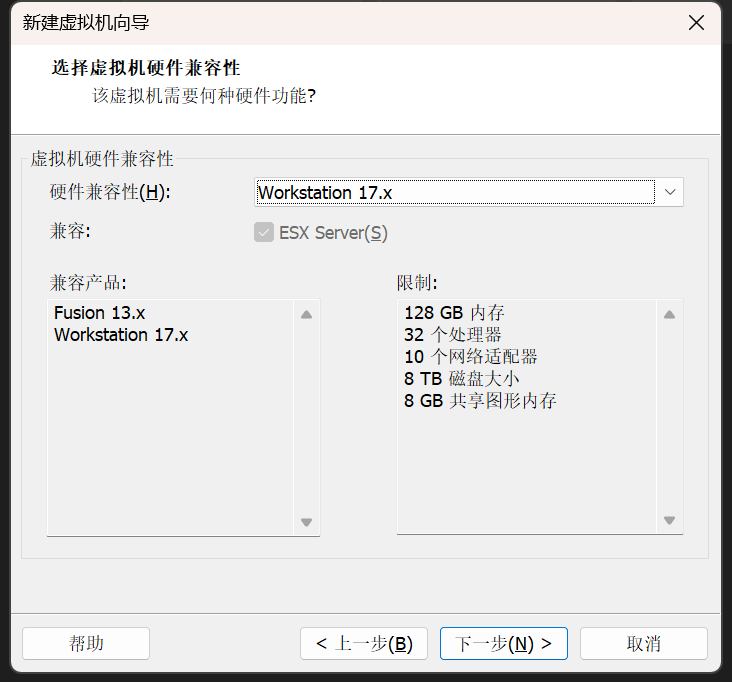
Task: Close the 新建虚拟机向导 dialog
Action: tap(696, 22)
